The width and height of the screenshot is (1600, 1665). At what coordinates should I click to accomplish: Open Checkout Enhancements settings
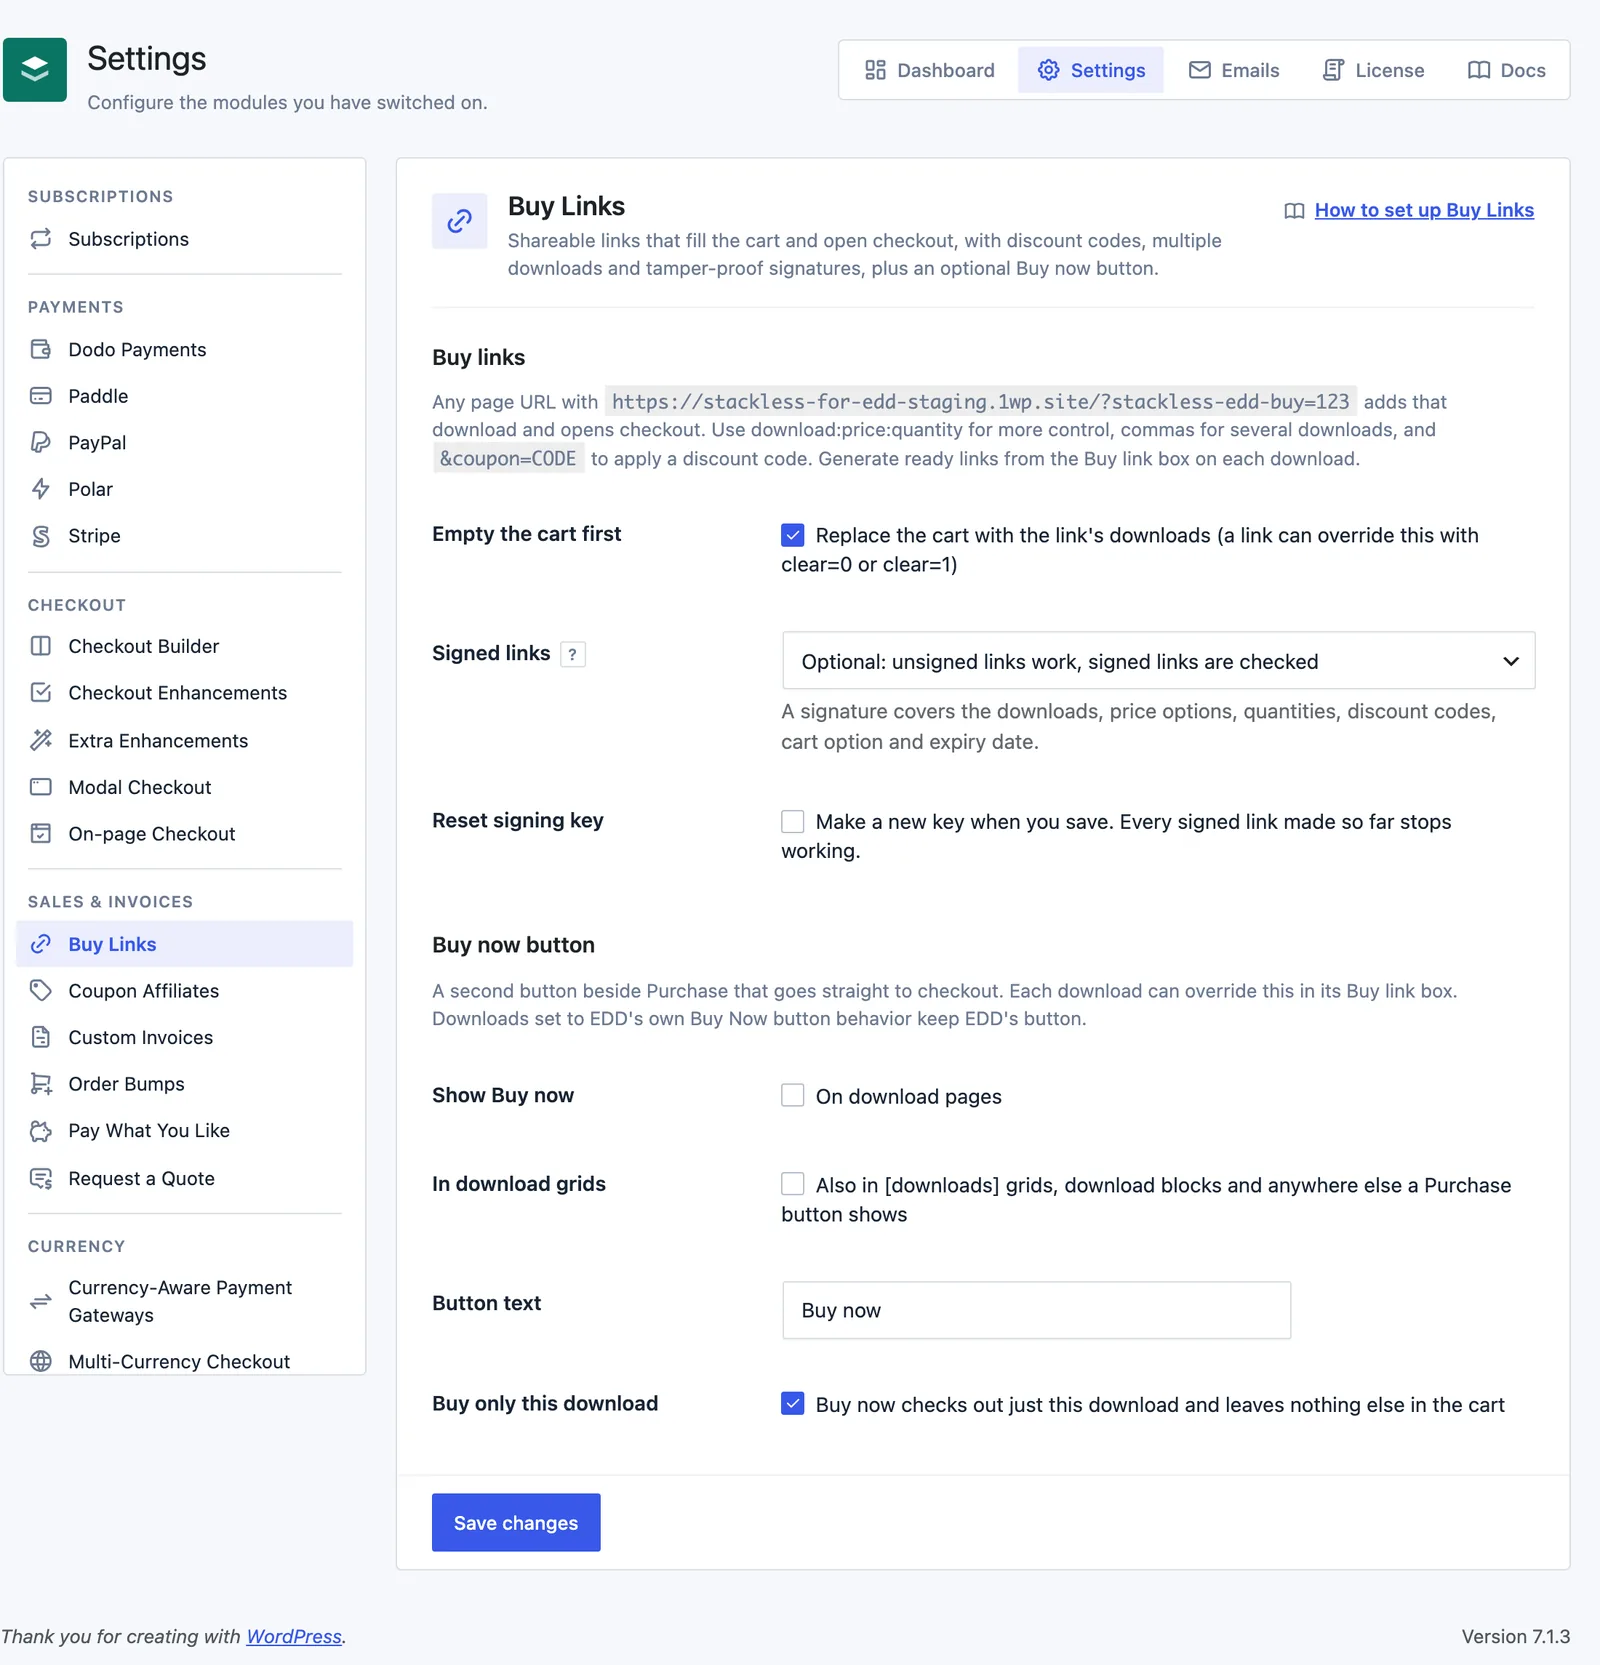pyautogui.click(x=185, y=693)
